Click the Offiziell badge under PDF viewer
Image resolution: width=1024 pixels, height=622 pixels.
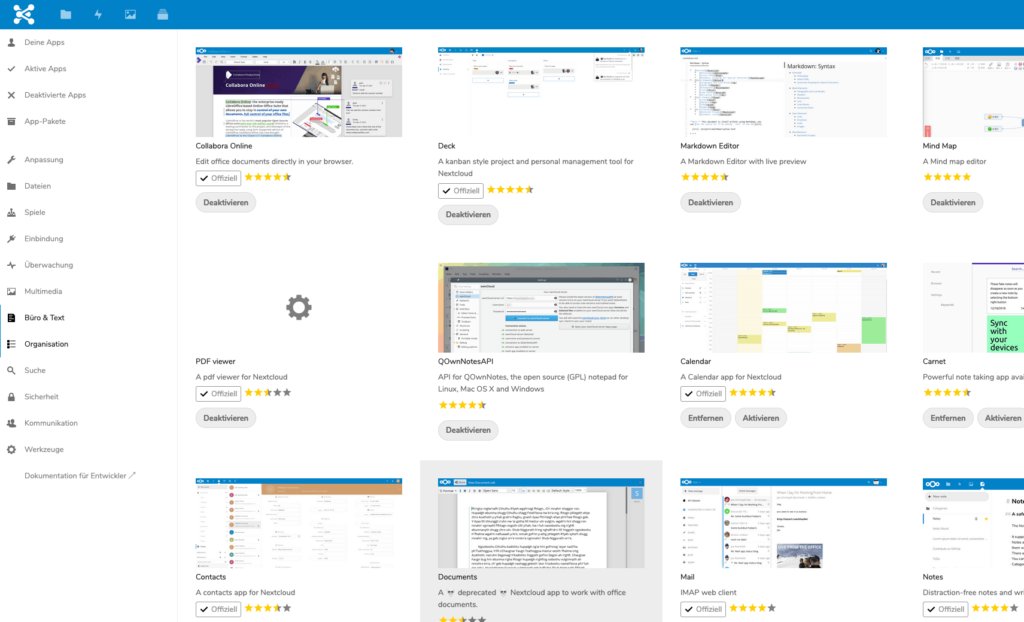coord(218,393)
